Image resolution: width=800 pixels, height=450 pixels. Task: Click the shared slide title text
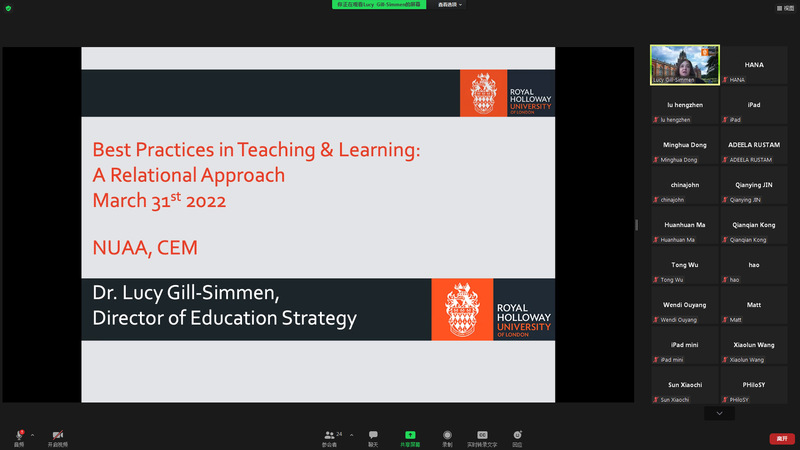click(x=256, y=174)
